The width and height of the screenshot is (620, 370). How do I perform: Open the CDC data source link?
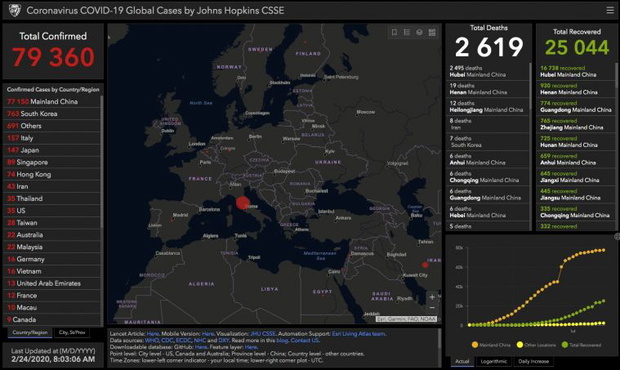167,340
